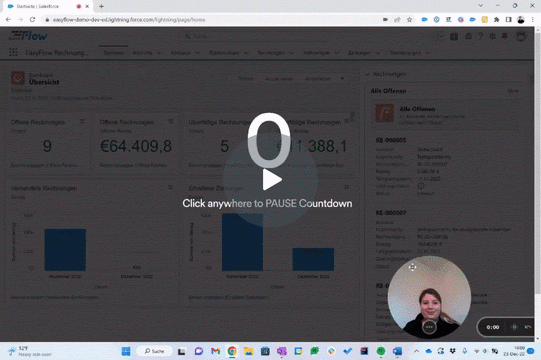Viewport: 541px width, 360px height.
Task: Open the dashboard actions dropdown arrow
Action: point(342,79)
